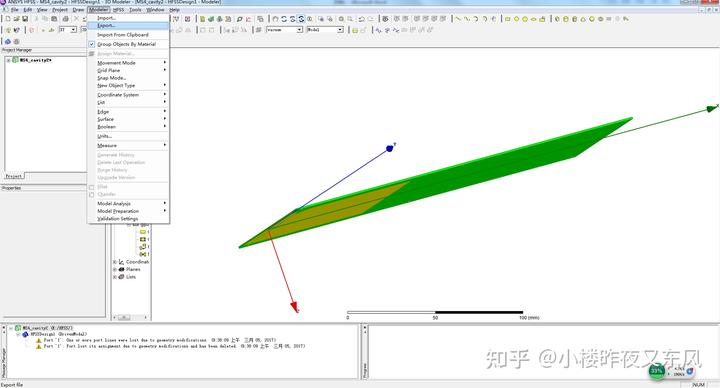Click the warning icon of first port message
The height and width of the screenshot is (388, 720).
39,340
